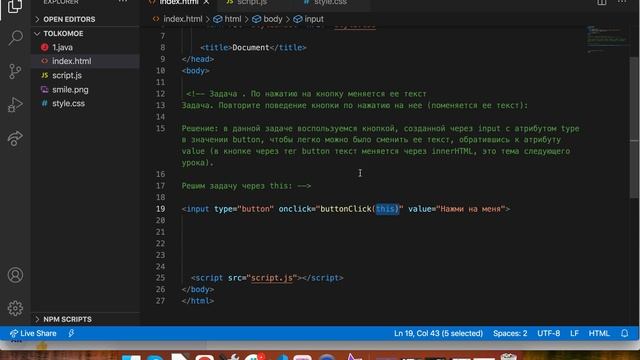Click the value string "Нажми на меня"

coord(471,209)
